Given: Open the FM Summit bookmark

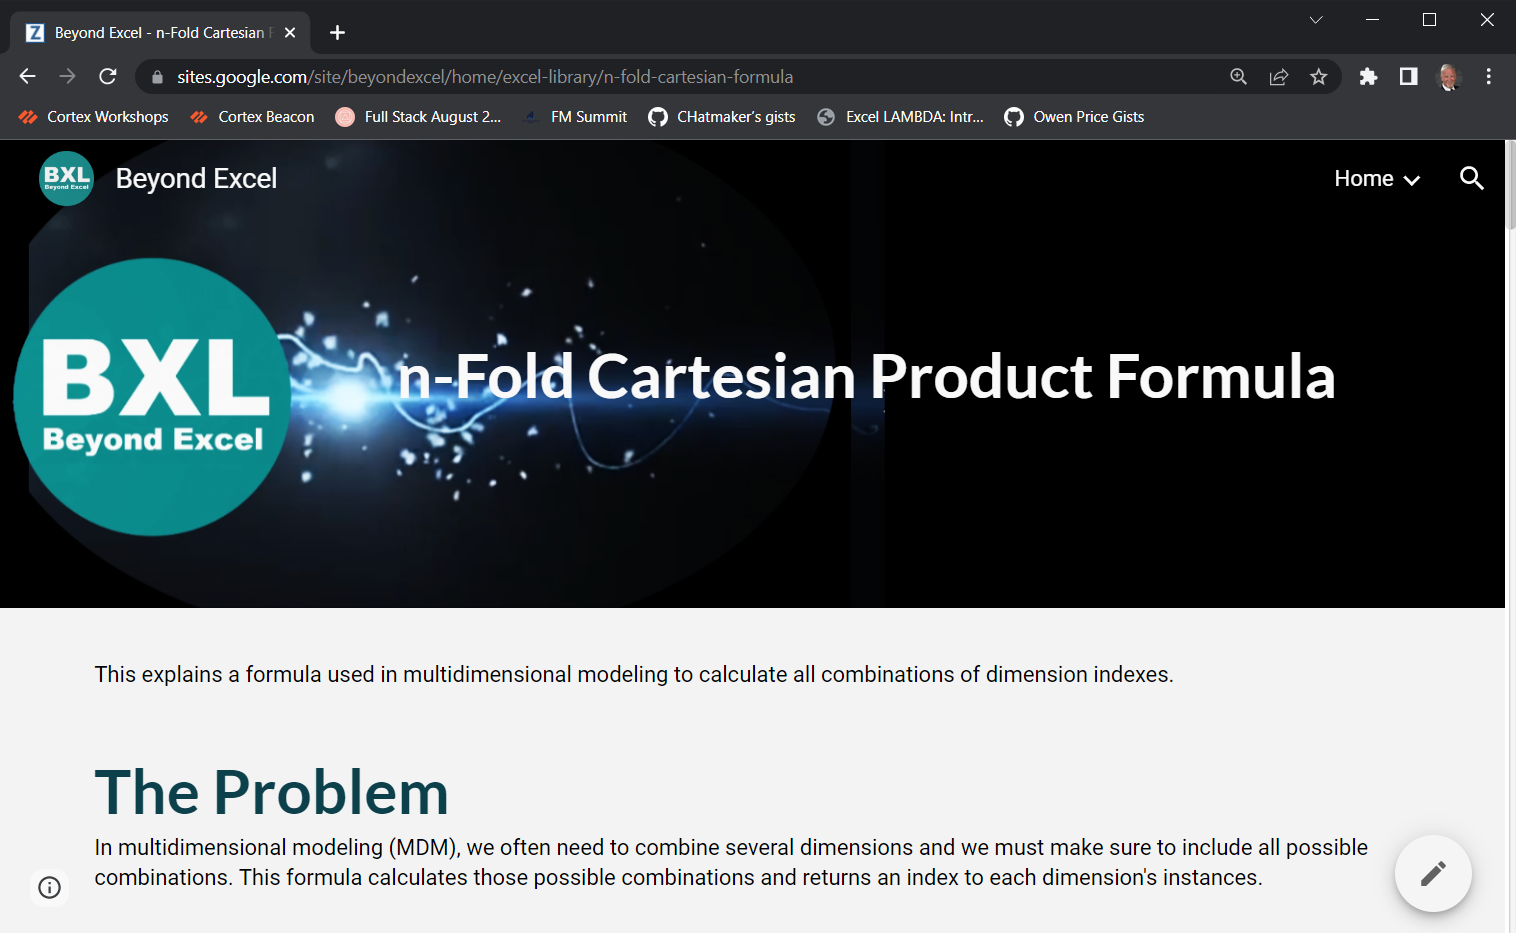Looking at the screenshot, I should click(x=576, y=117).
